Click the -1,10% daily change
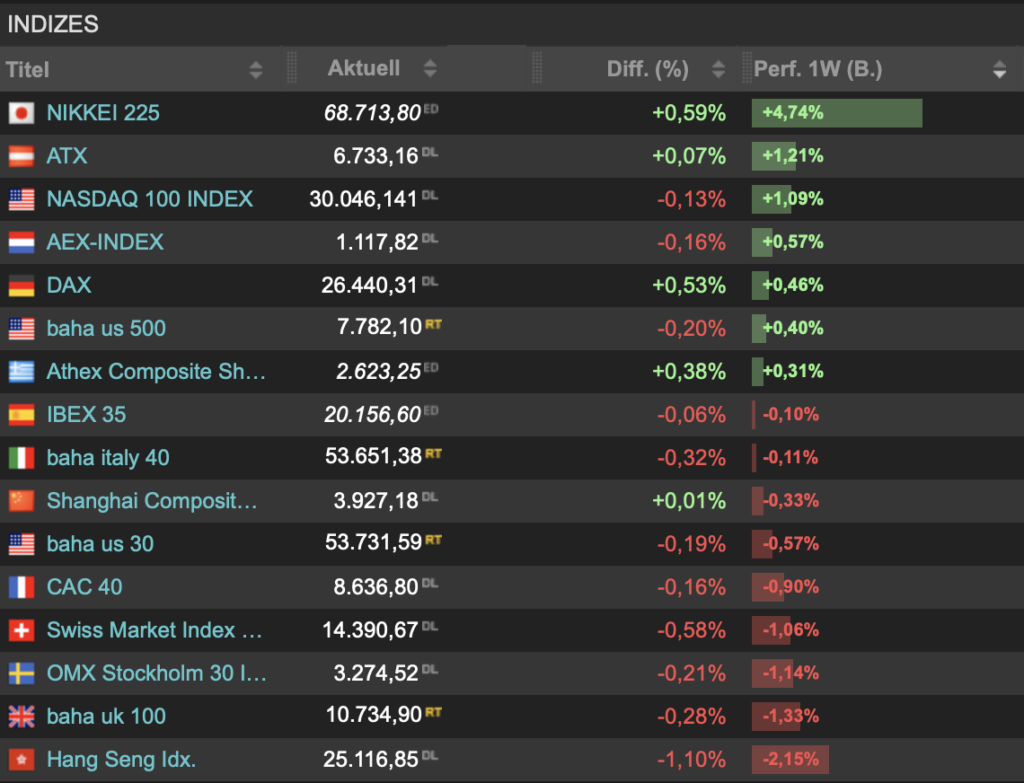Screen dimensions: 1024x783 [691, 759]
